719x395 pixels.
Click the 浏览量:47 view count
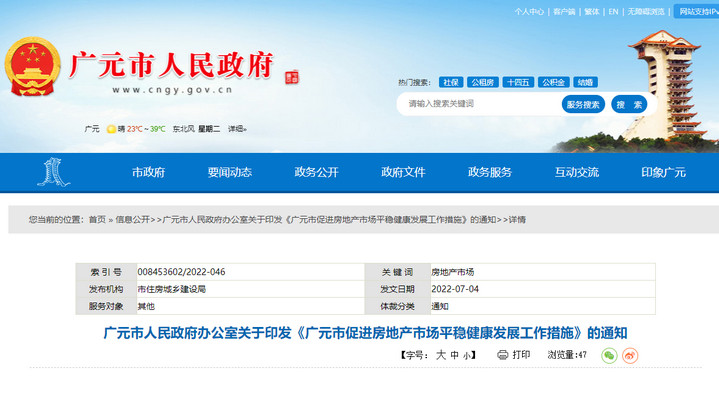pos(567,355)
